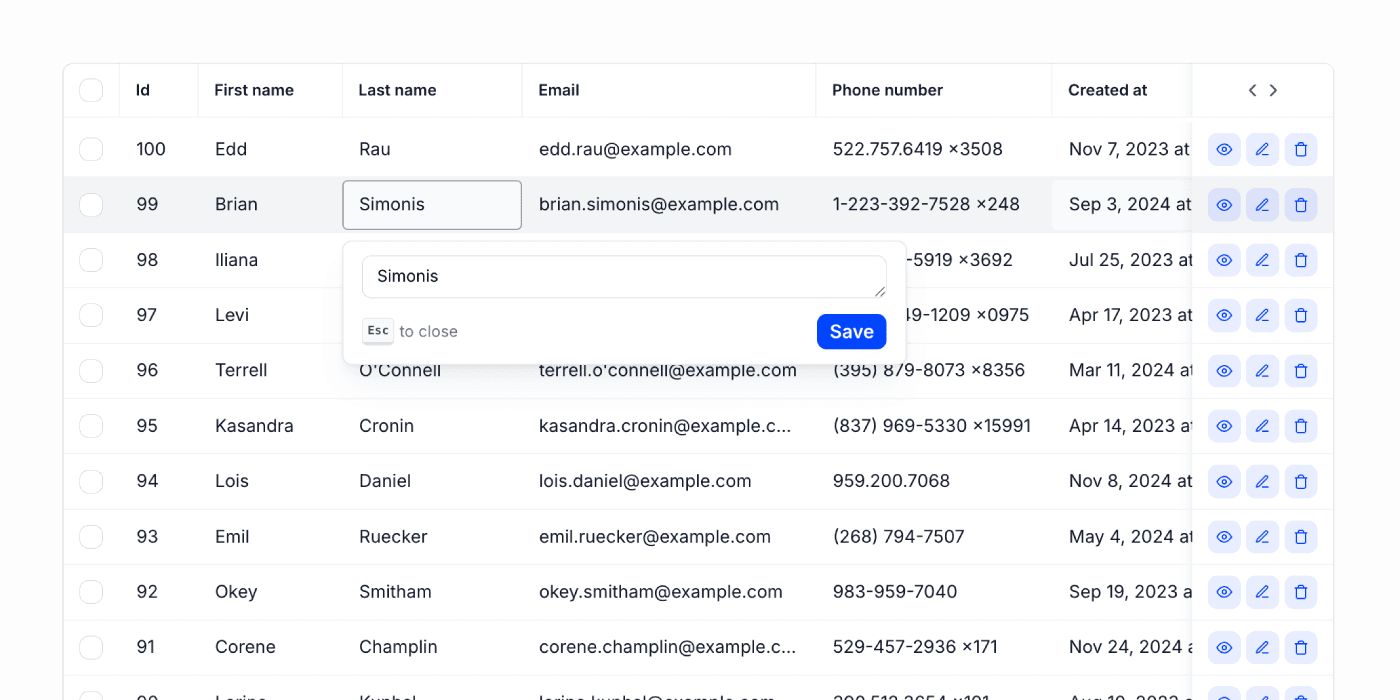
Task: Edit the Brian Simonis row
Action: 1262,205
